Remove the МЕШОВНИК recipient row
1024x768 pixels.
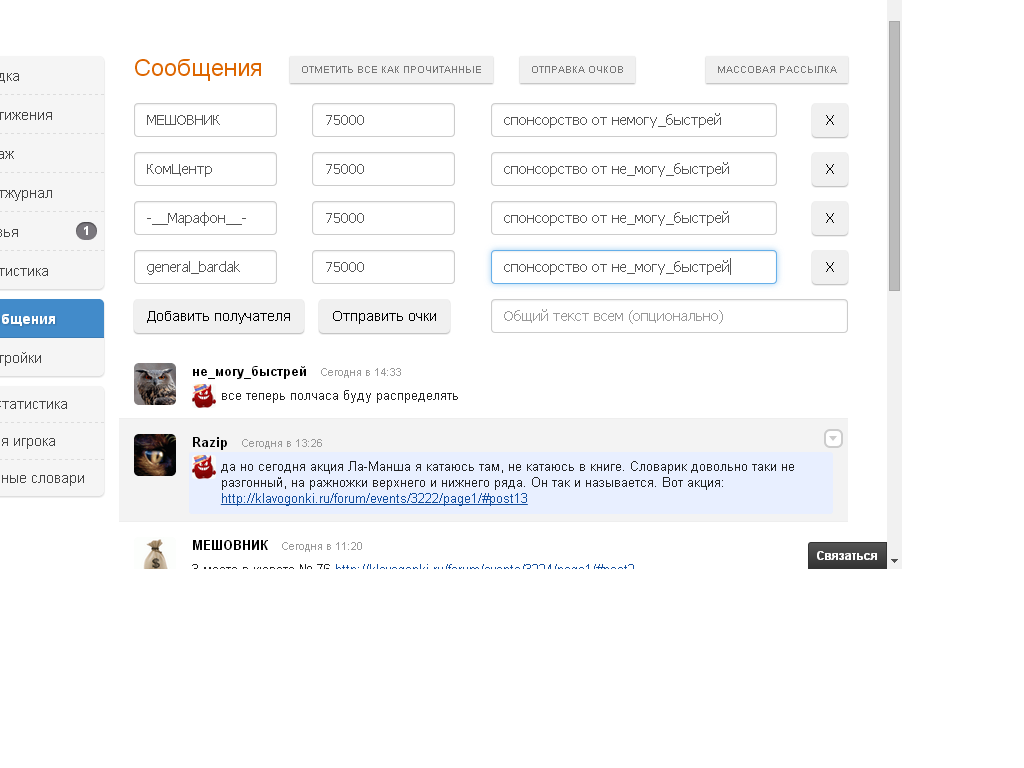click(x=829, y=120)
